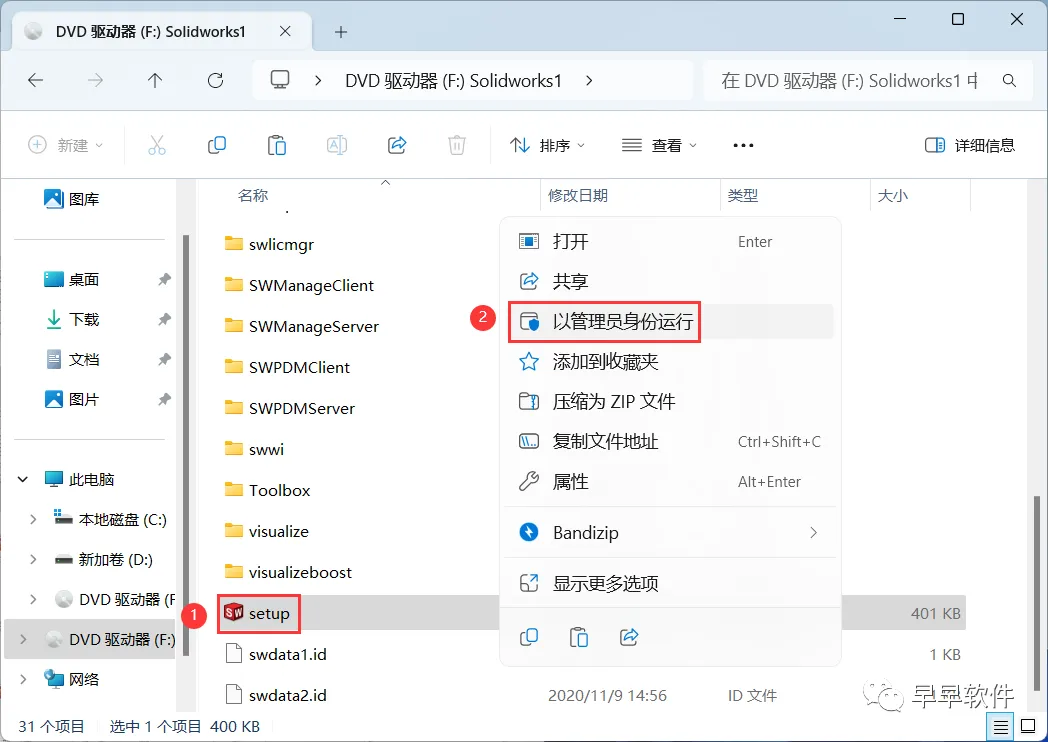
Task: Click the search magnifier icon
Action: coord(1009,81)
